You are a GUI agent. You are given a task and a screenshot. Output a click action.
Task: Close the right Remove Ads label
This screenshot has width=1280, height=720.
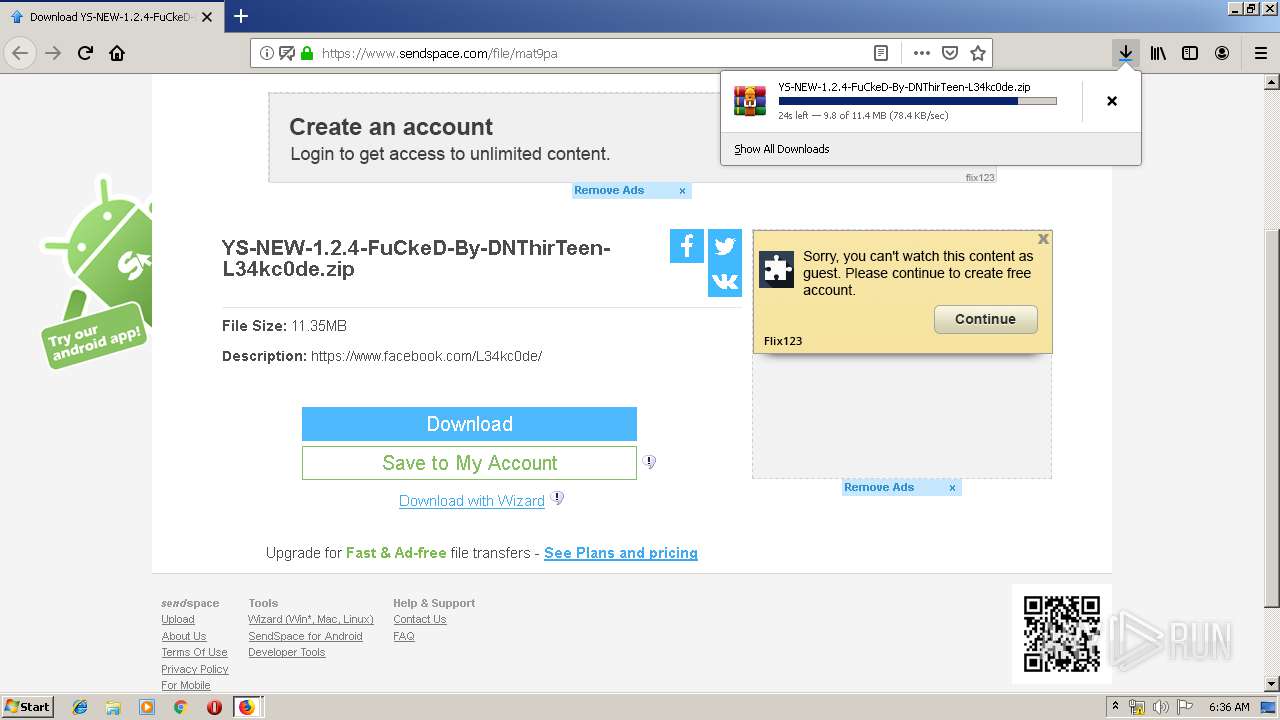tap(953, 488)
